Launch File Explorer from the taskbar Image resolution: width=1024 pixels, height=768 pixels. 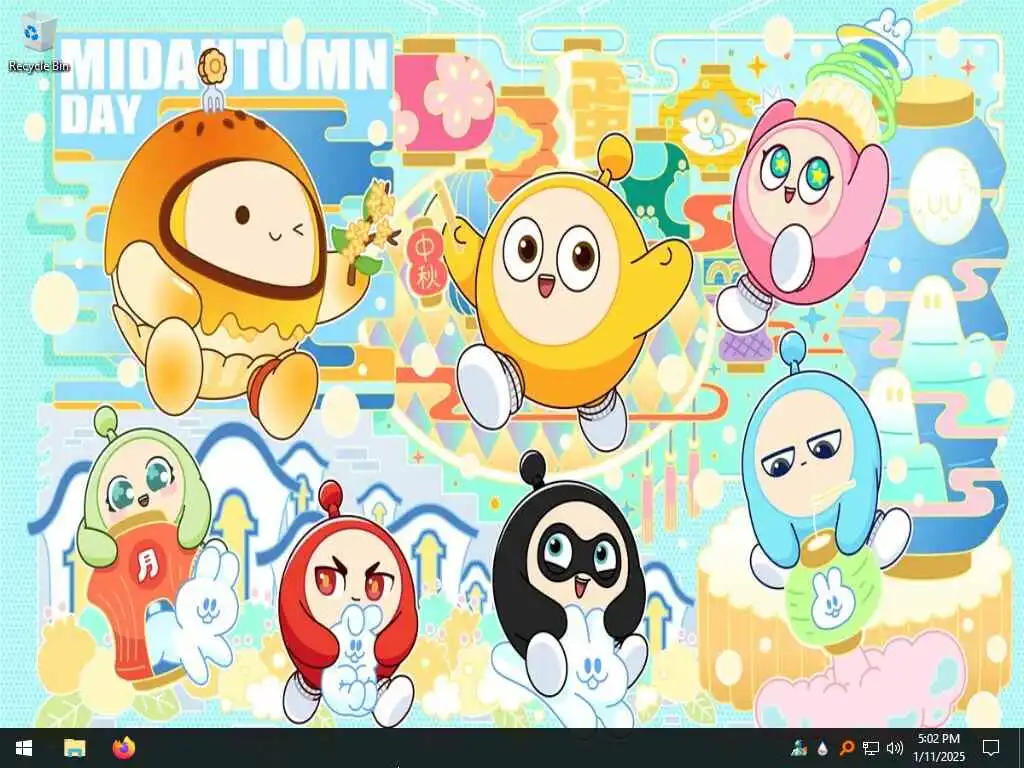click(74, 748)
